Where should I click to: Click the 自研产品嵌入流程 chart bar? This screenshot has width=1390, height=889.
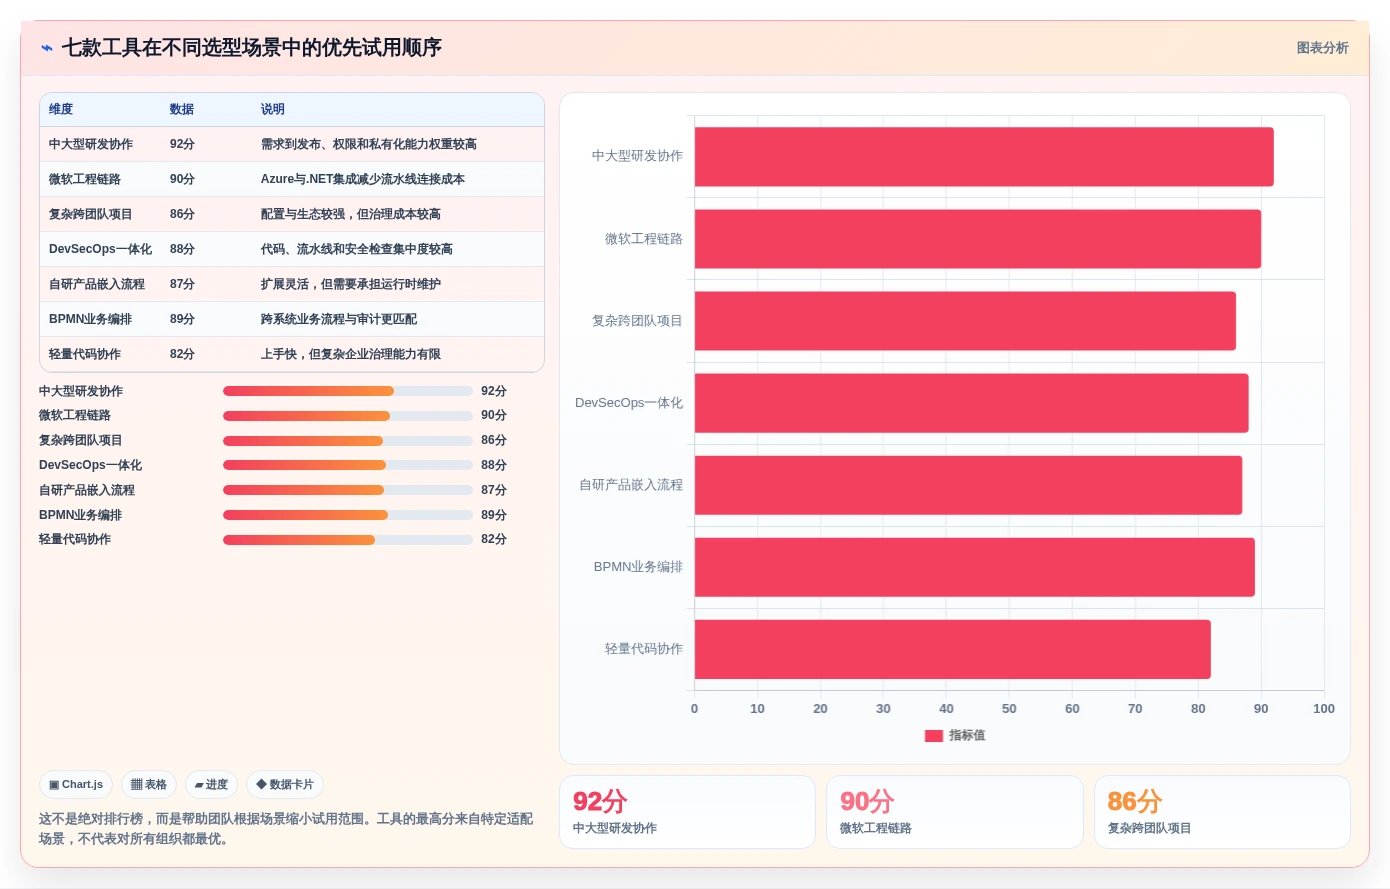[x=968, y=485]
